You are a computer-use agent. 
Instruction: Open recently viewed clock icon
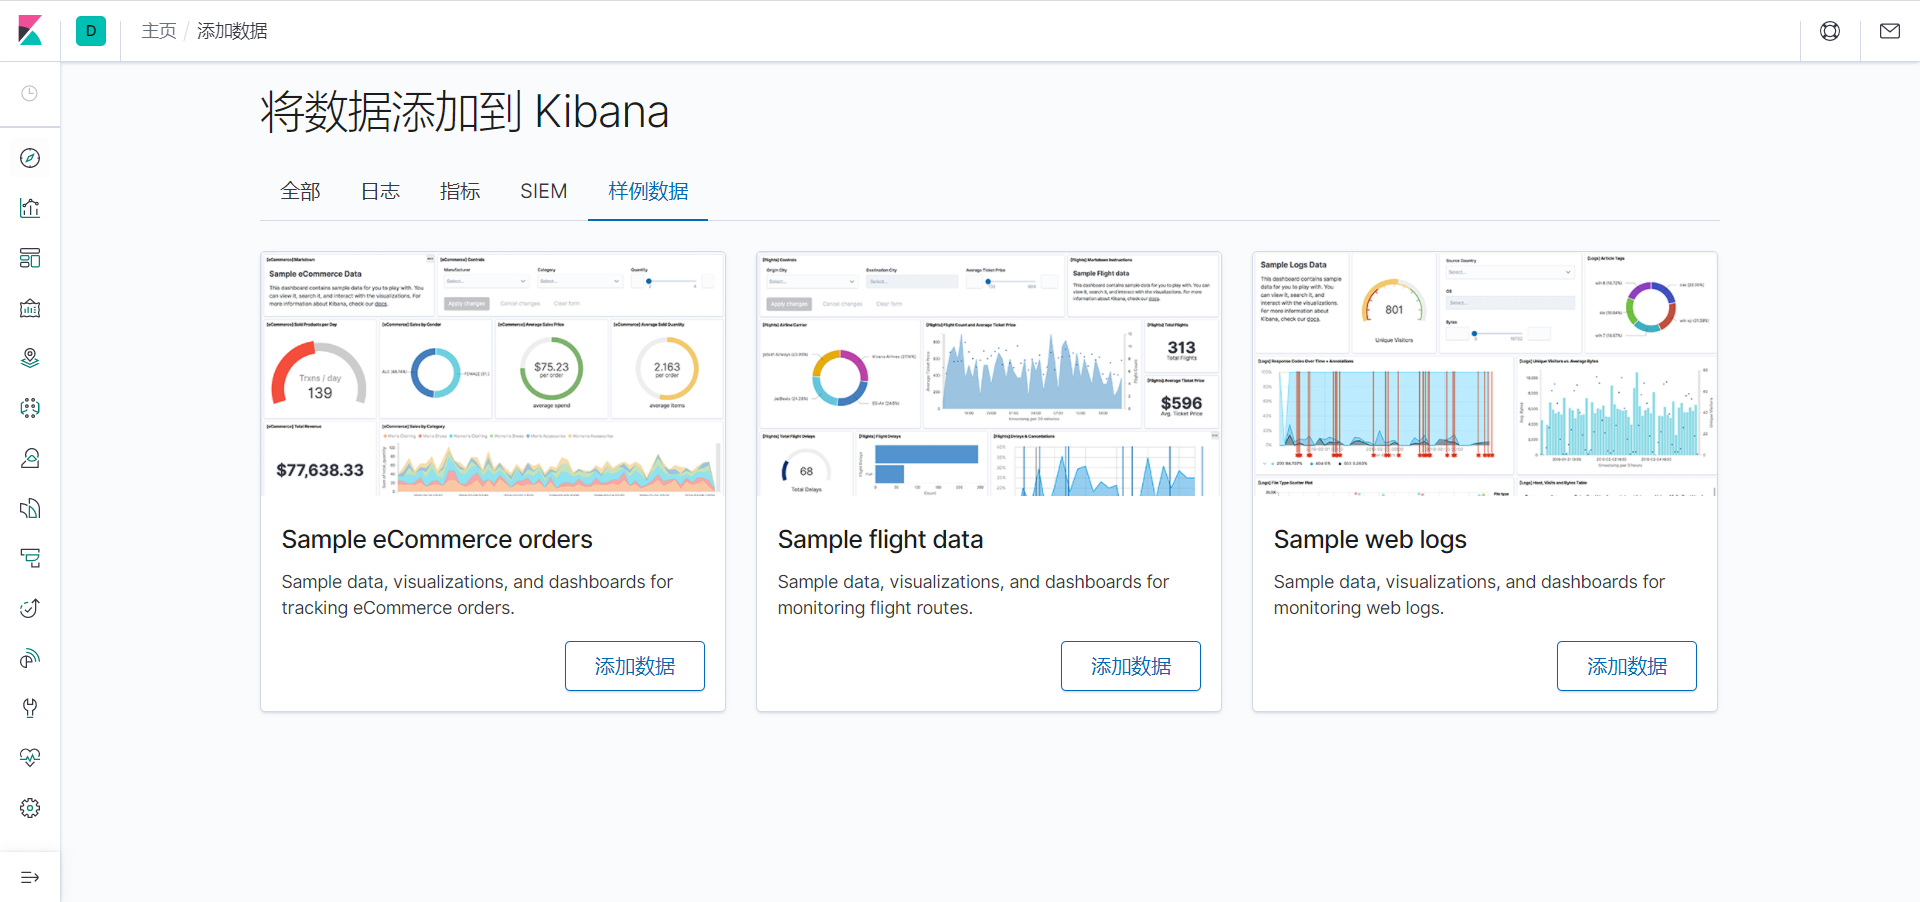(30, 93)
